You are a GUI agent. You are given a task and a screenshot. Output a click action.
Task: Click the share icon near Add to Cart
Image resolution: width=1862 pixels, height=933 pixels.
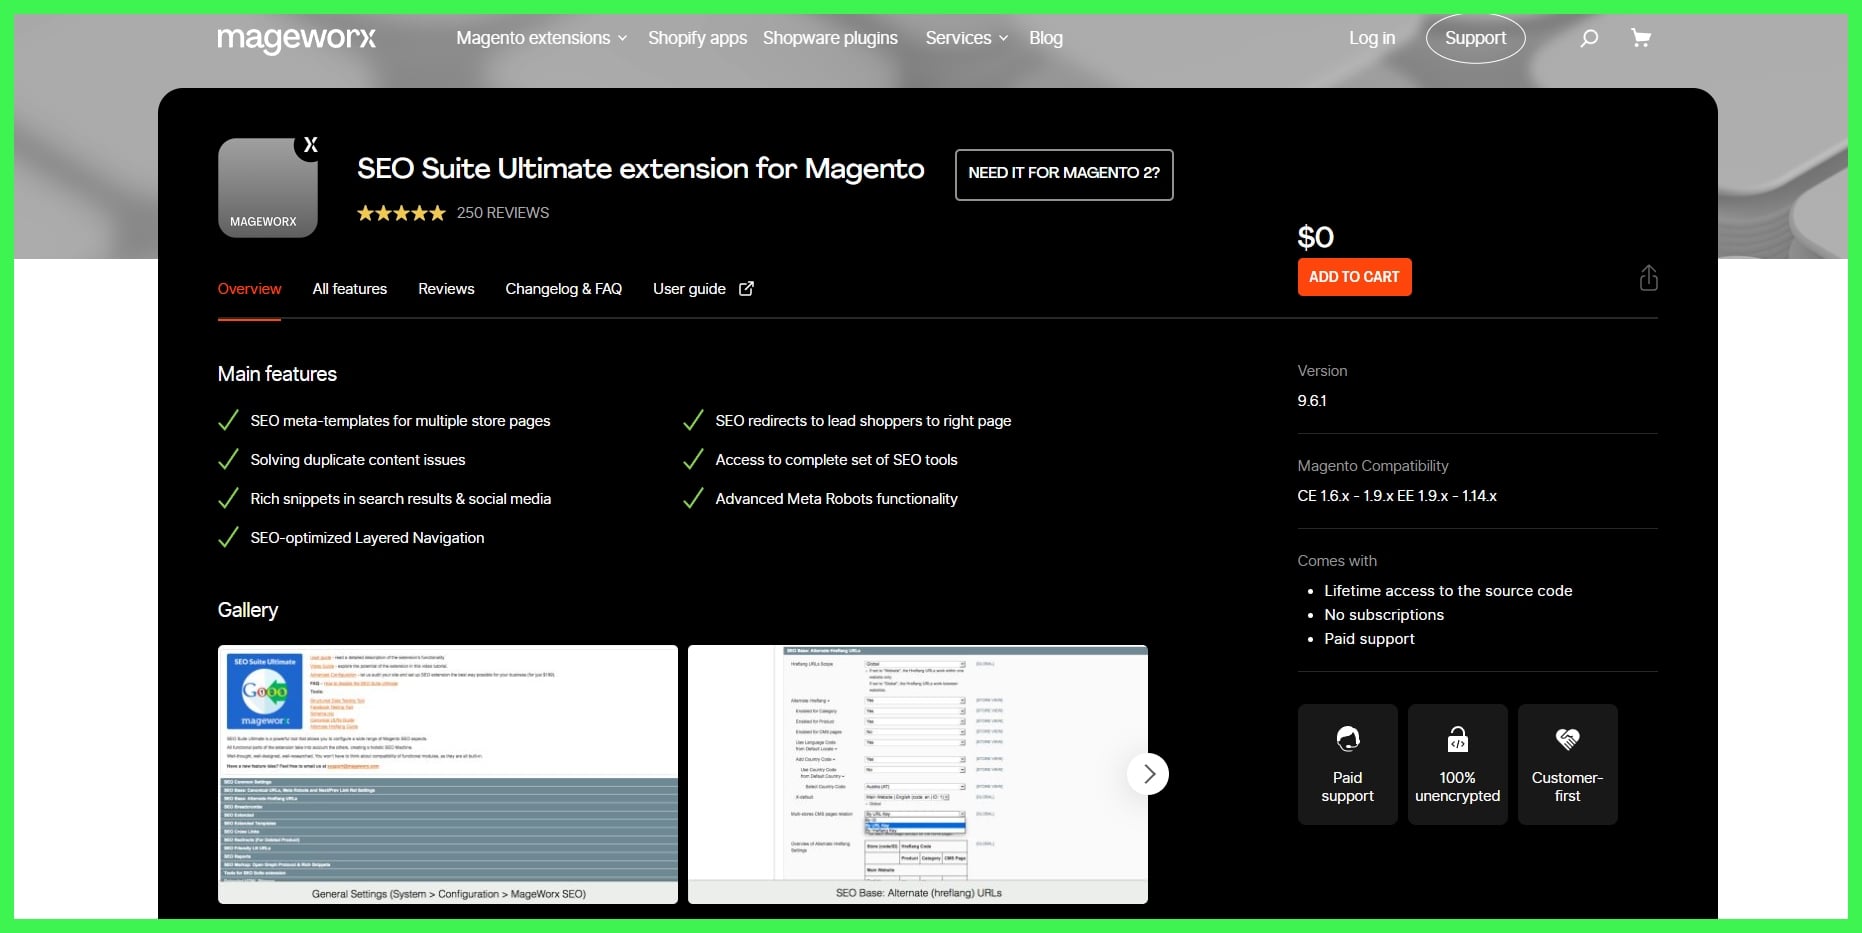[1649, 277]
